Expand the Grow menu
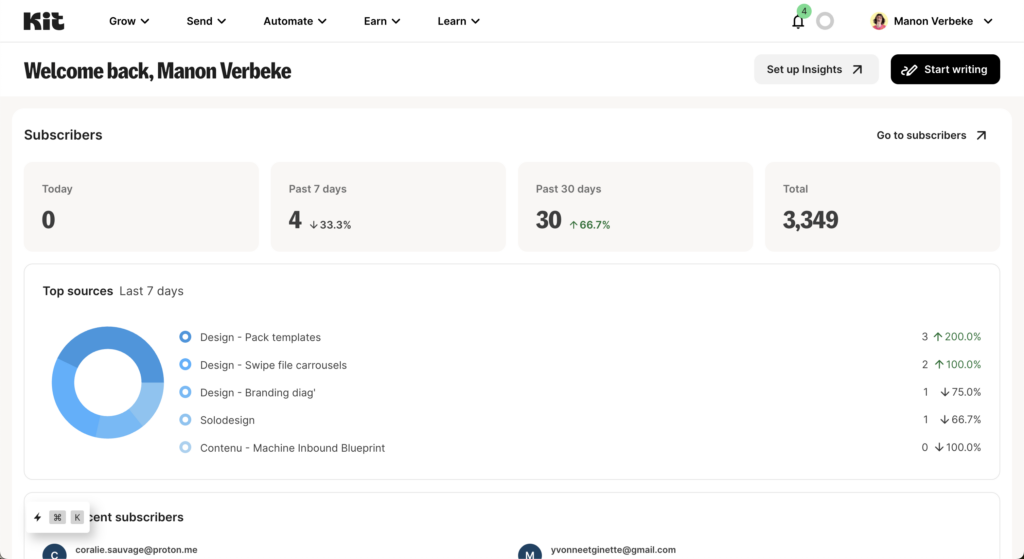 [129, 21]
